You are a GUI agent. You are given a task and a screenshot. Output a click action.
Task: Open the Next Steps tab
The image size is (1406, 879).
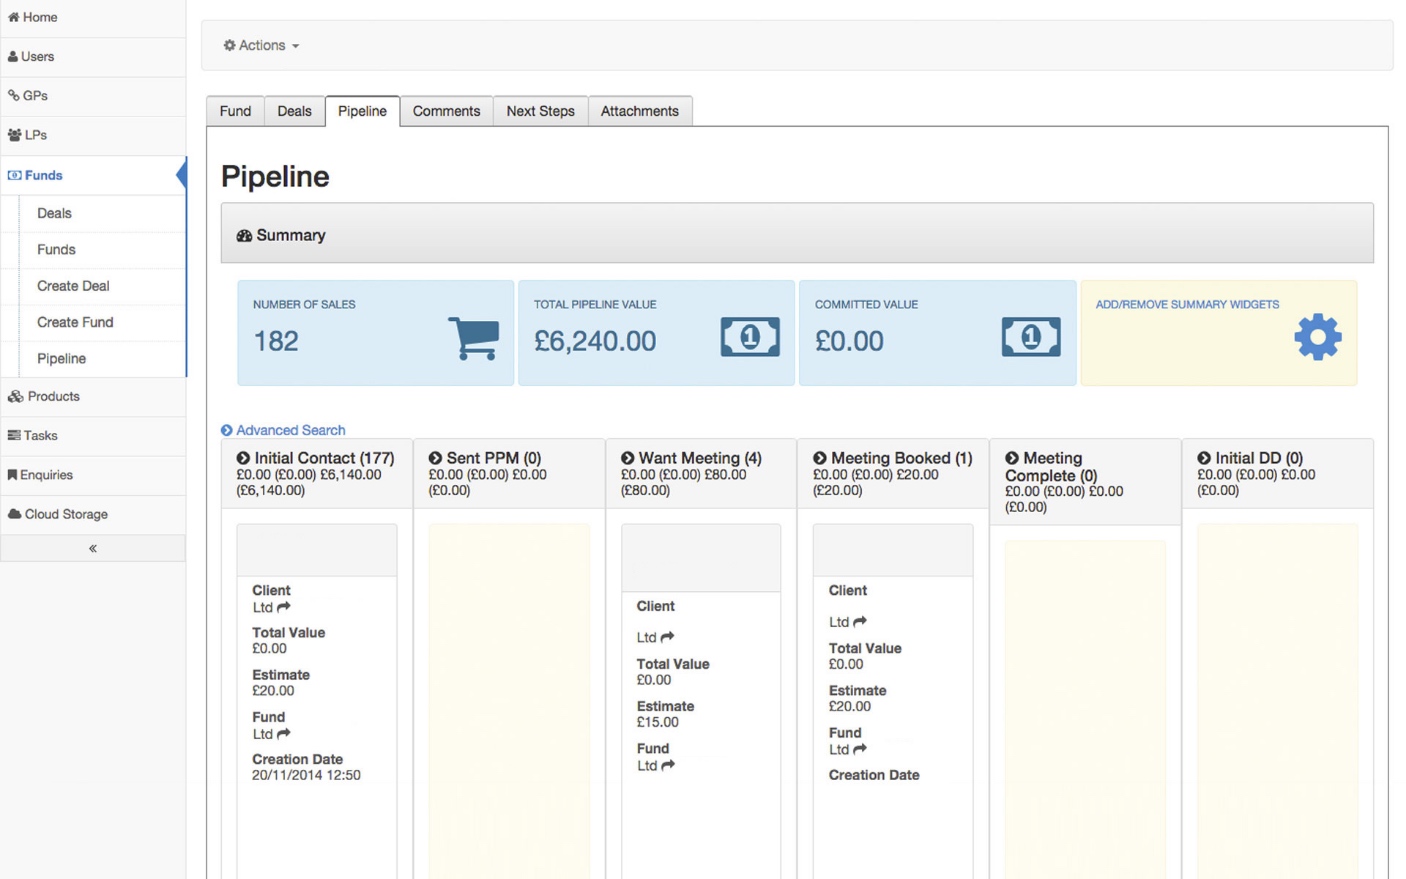540,111
